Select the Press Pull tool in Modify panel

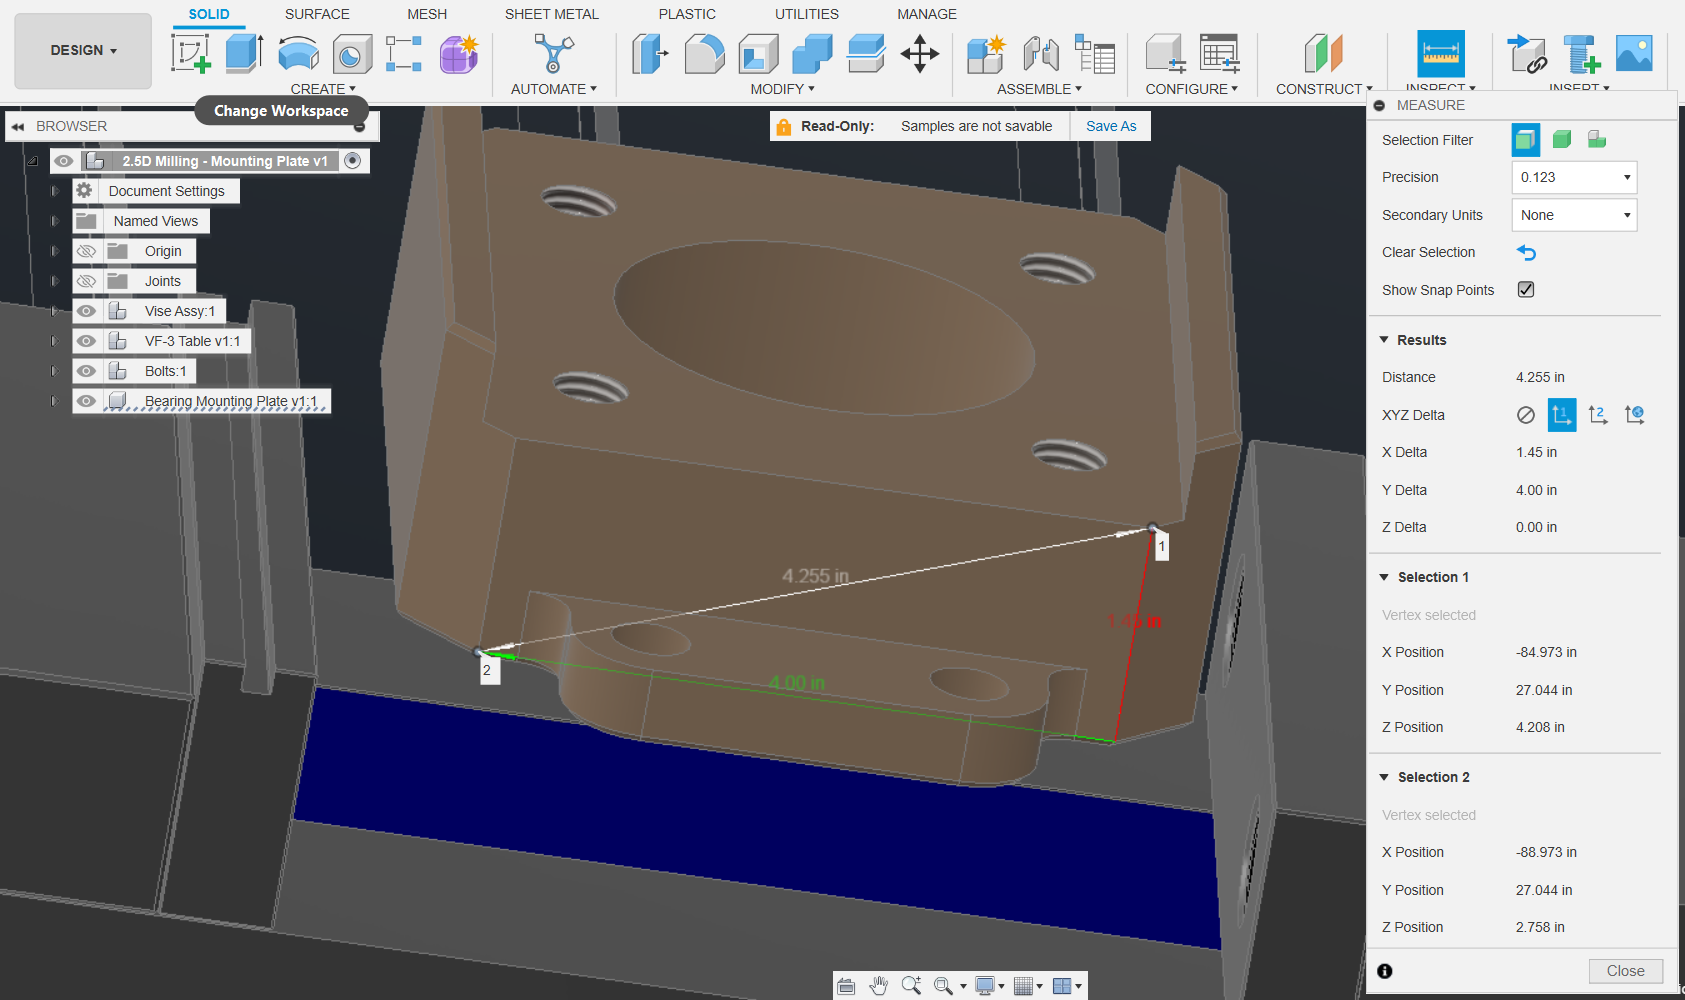click(x=650, y=55)
